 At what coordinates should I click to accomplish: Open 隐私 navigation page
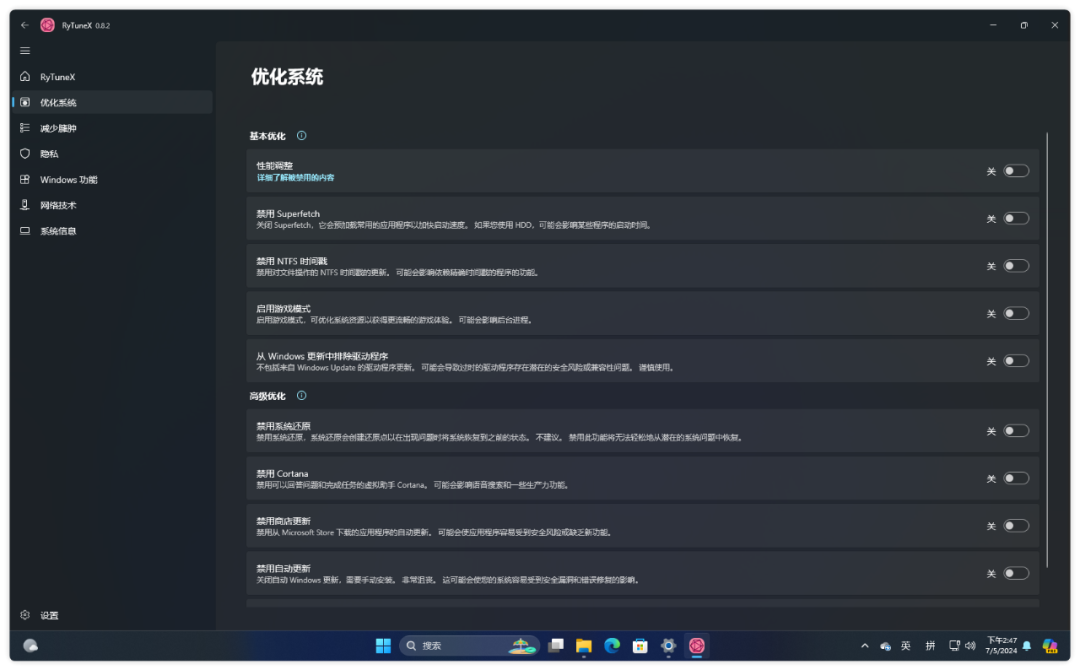pyautogui.click(x=112, y=154)
